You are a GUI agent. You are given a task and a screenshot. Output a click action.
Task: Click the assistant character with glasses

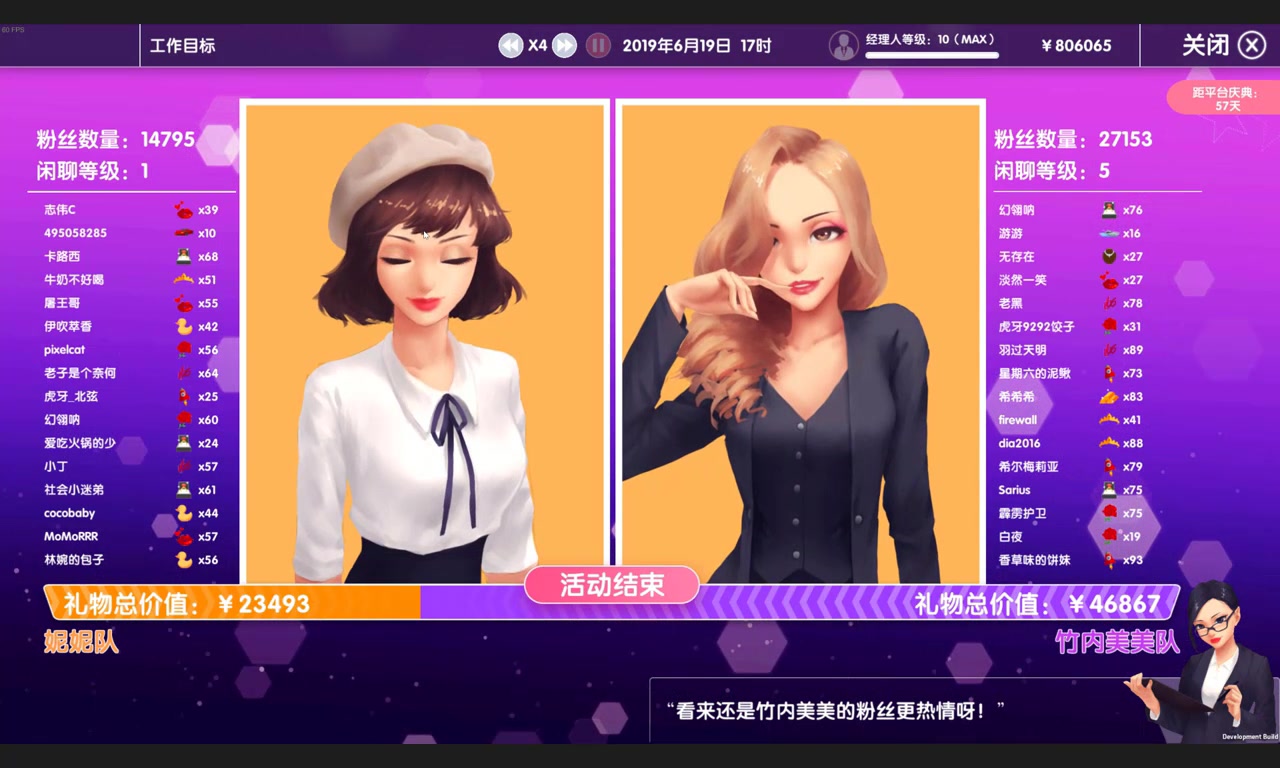tap(1220, 660)
